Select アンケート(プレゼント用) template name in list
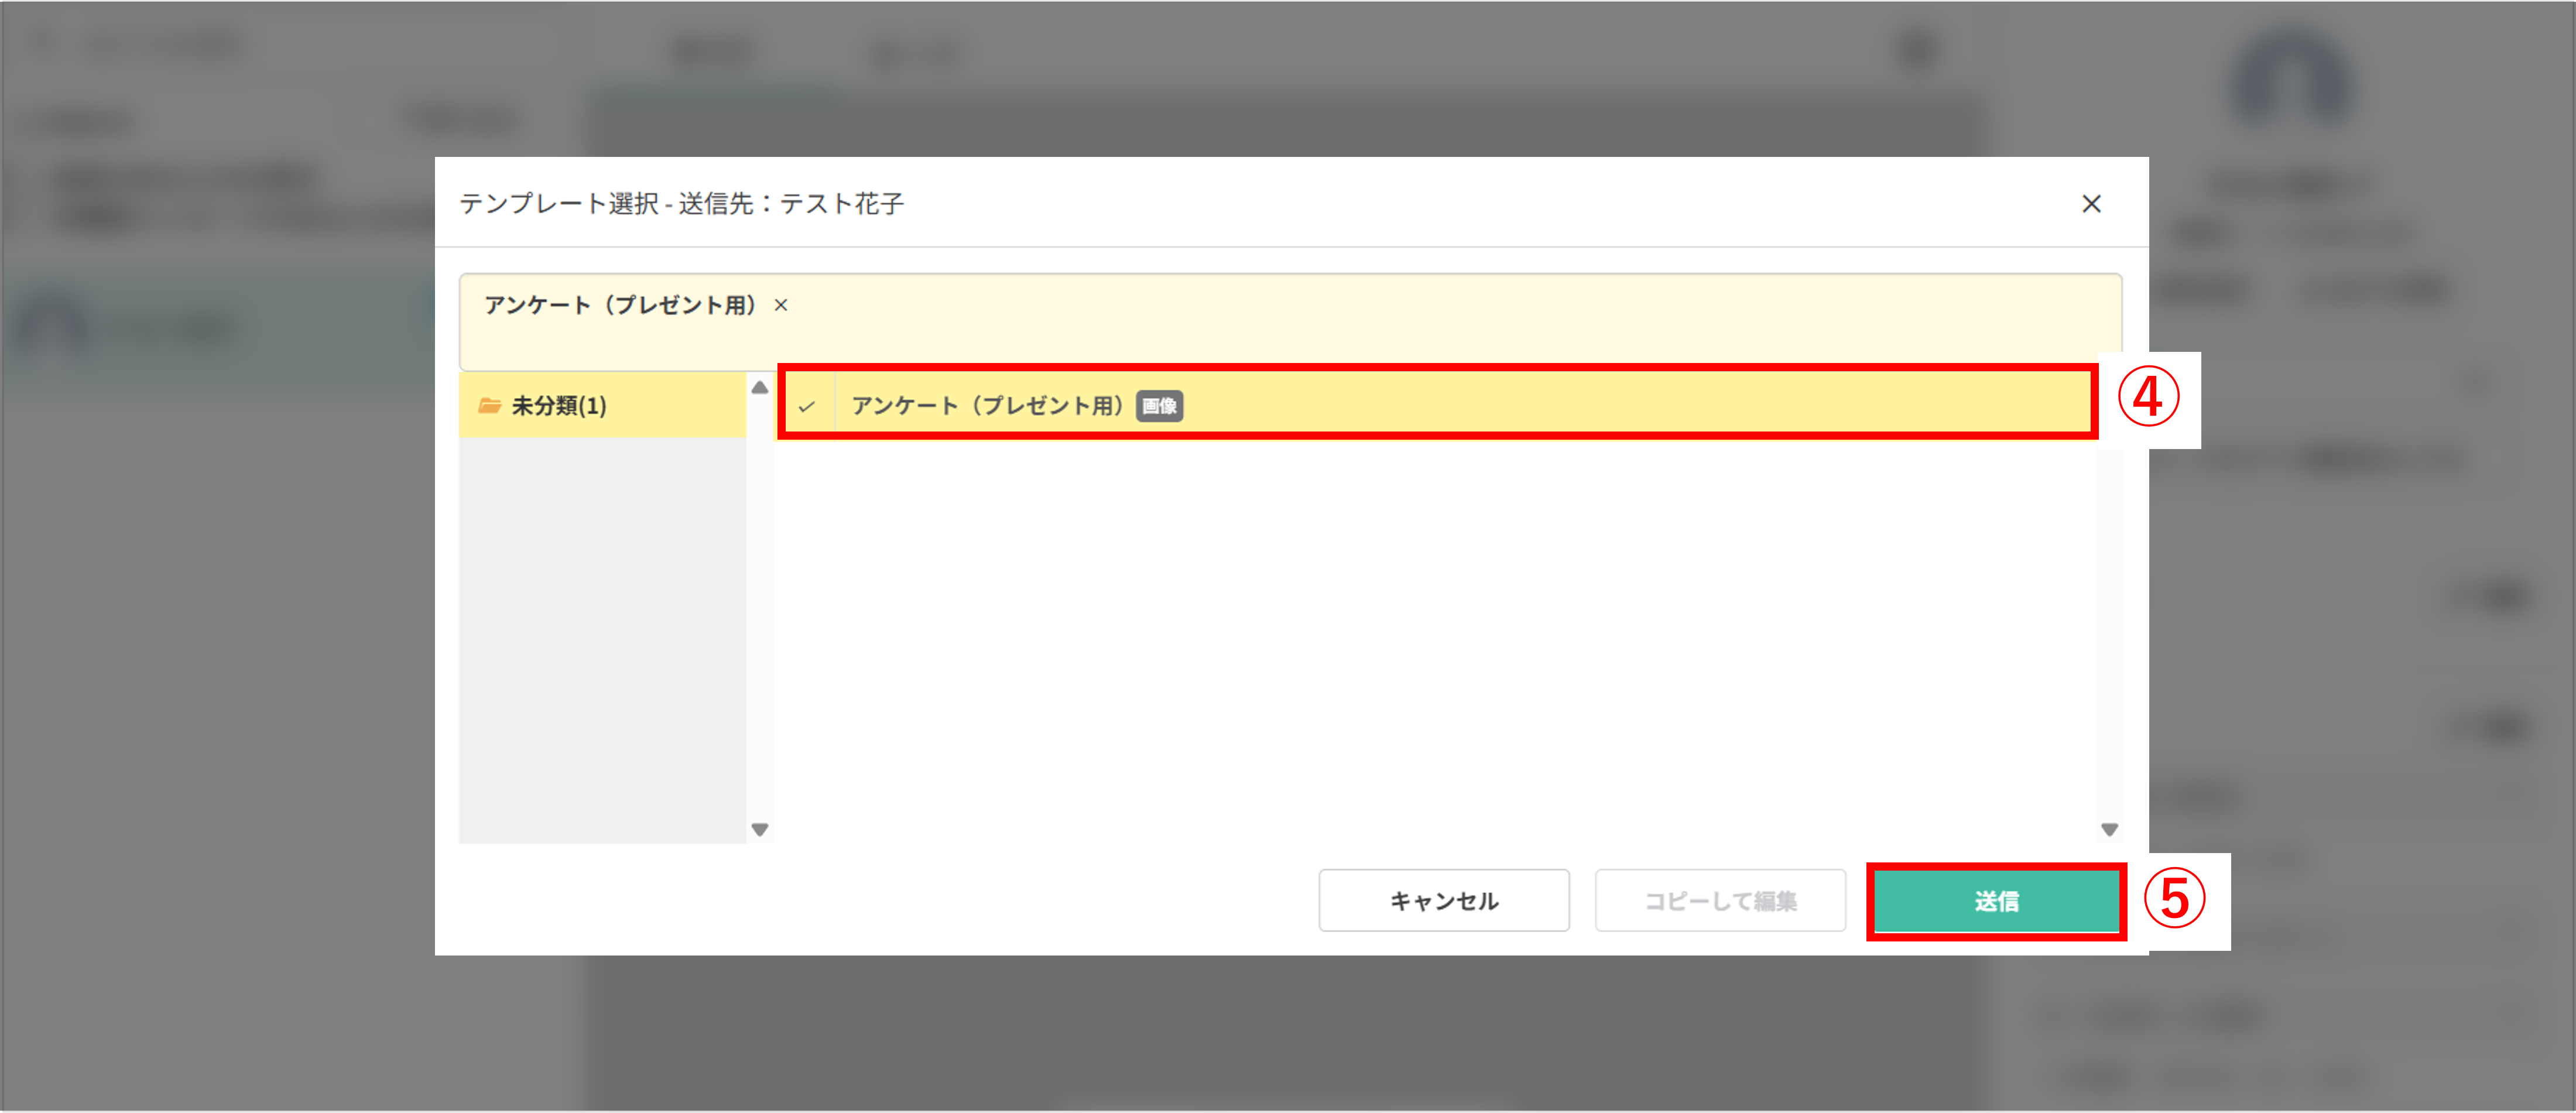The width and height of the screenshot is (2576, 1113). click(x=987, y=405)
